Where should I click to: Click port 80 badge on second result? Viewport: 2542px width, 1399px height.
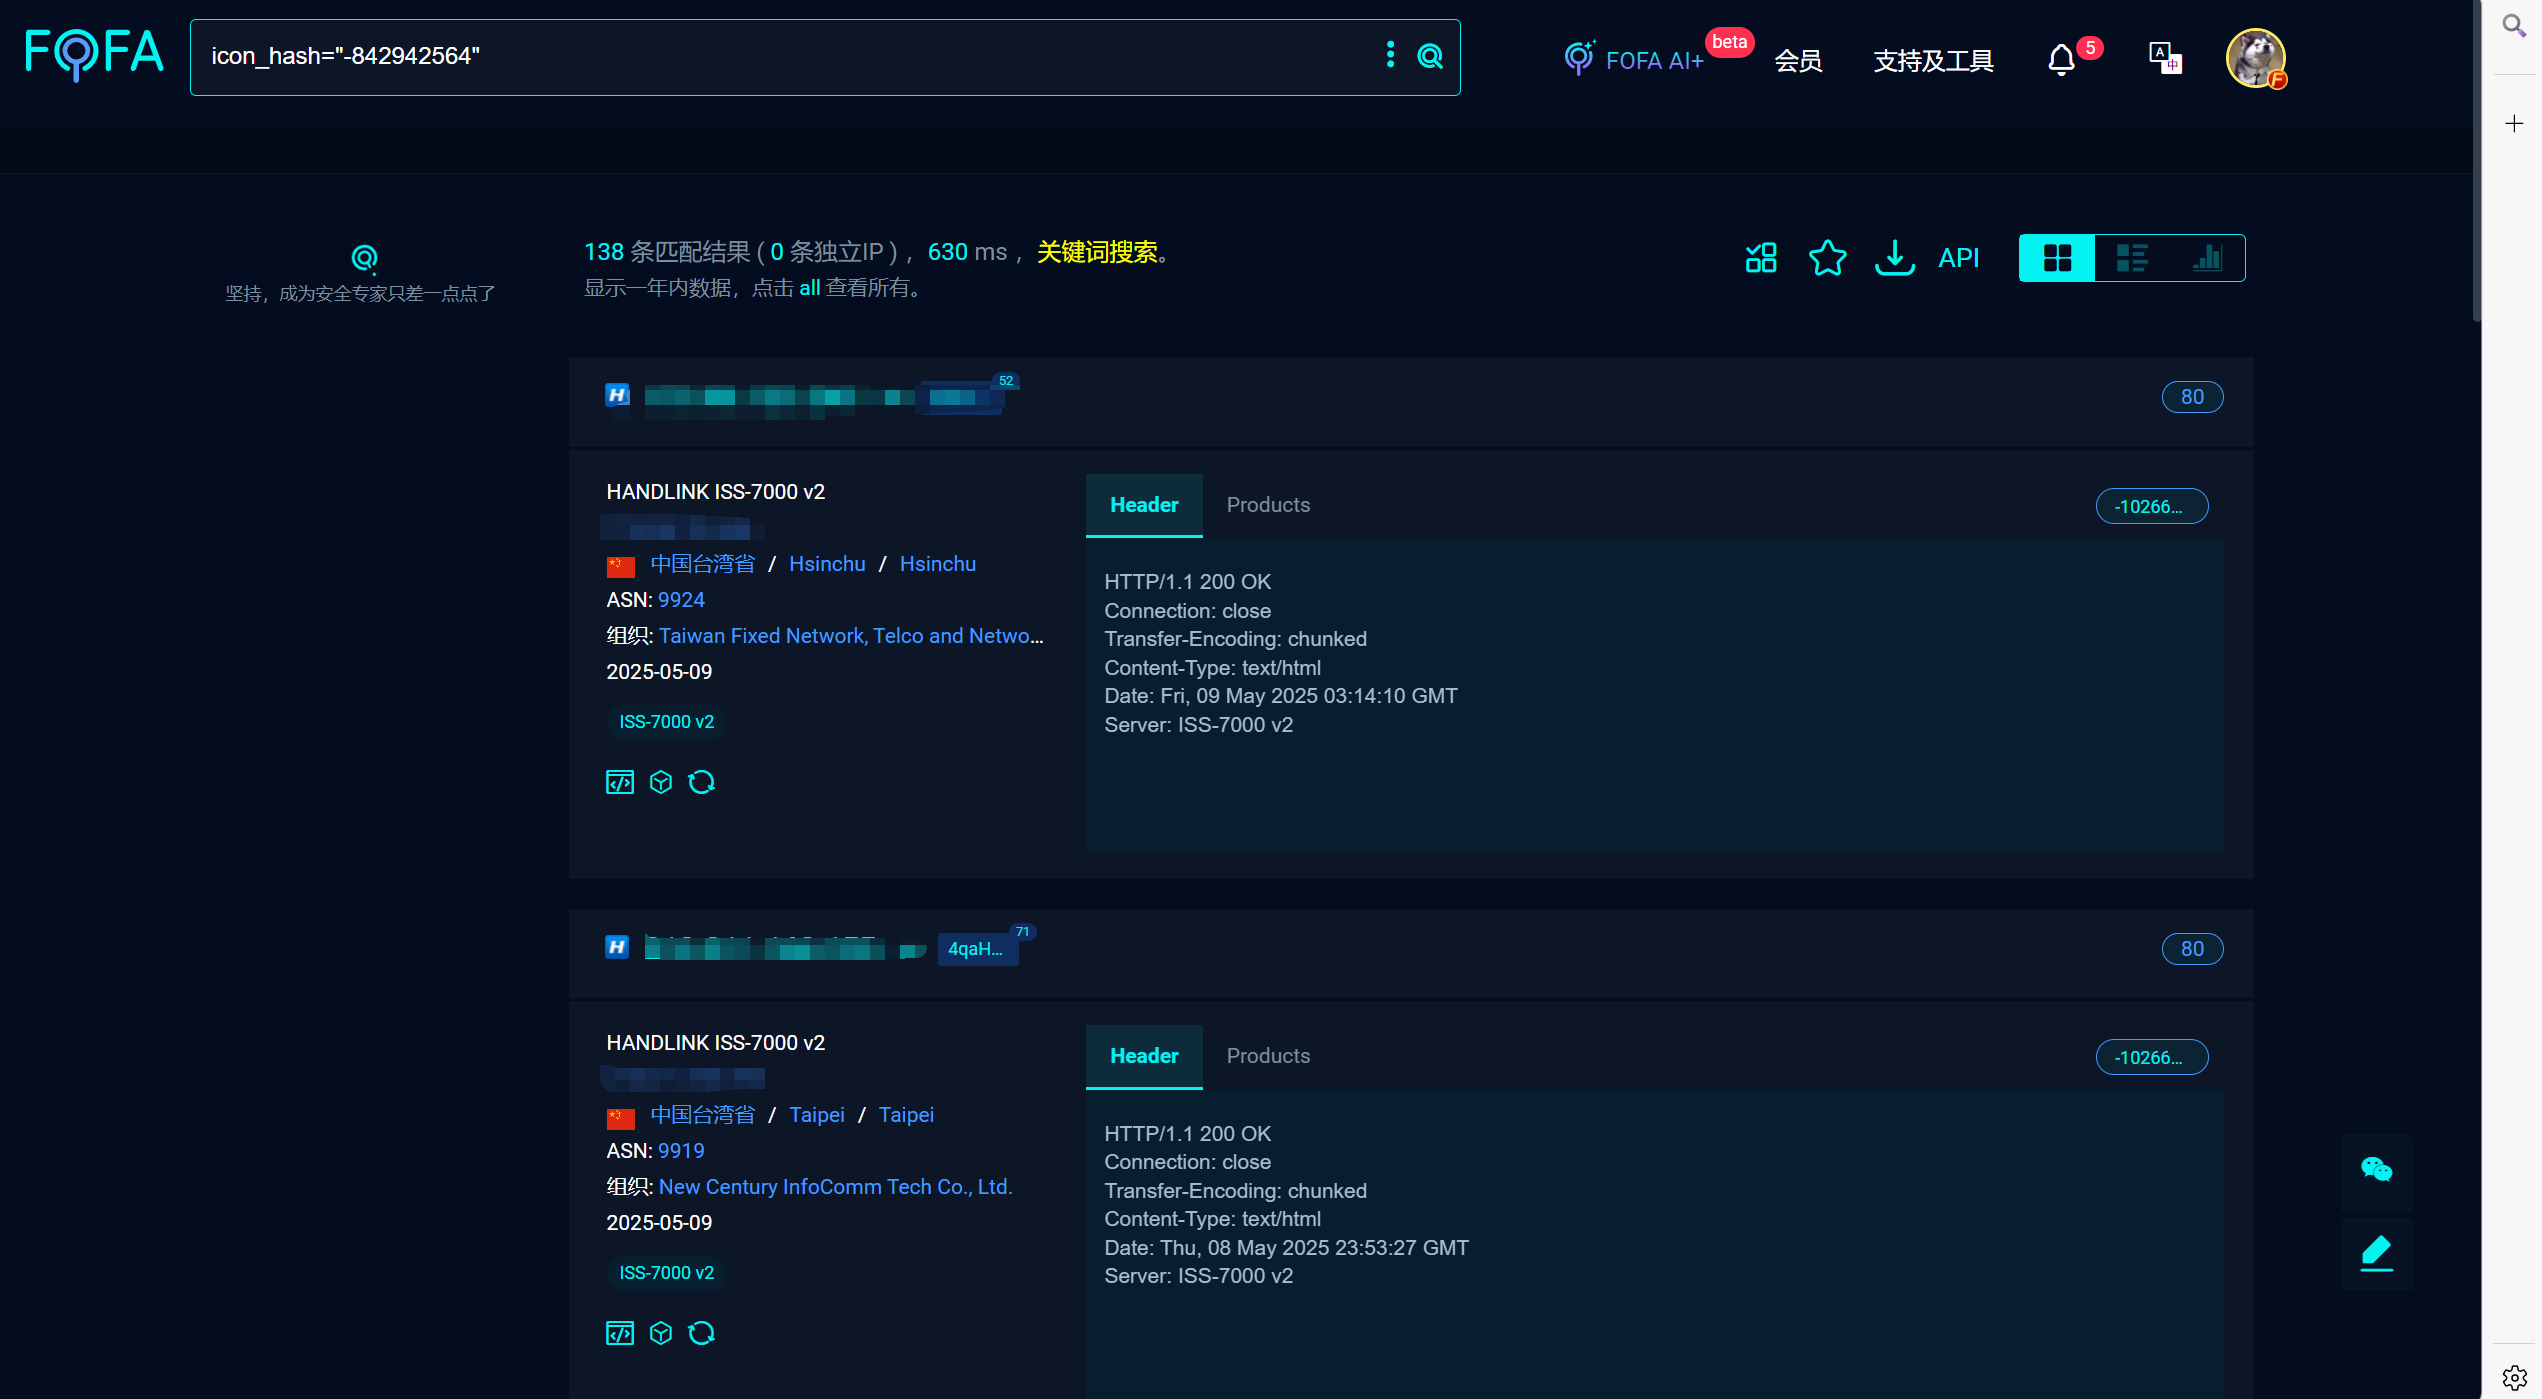(x=2192, y=949)
